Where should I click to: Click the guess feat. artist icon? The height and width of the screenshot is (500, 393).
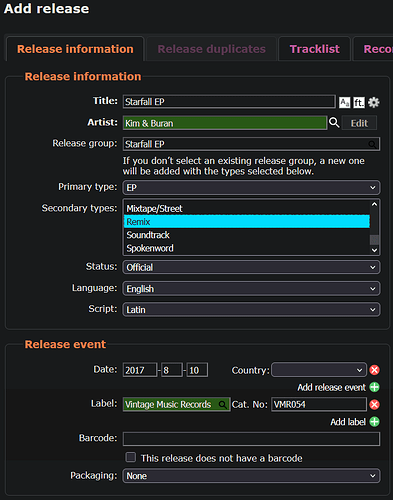359,102
